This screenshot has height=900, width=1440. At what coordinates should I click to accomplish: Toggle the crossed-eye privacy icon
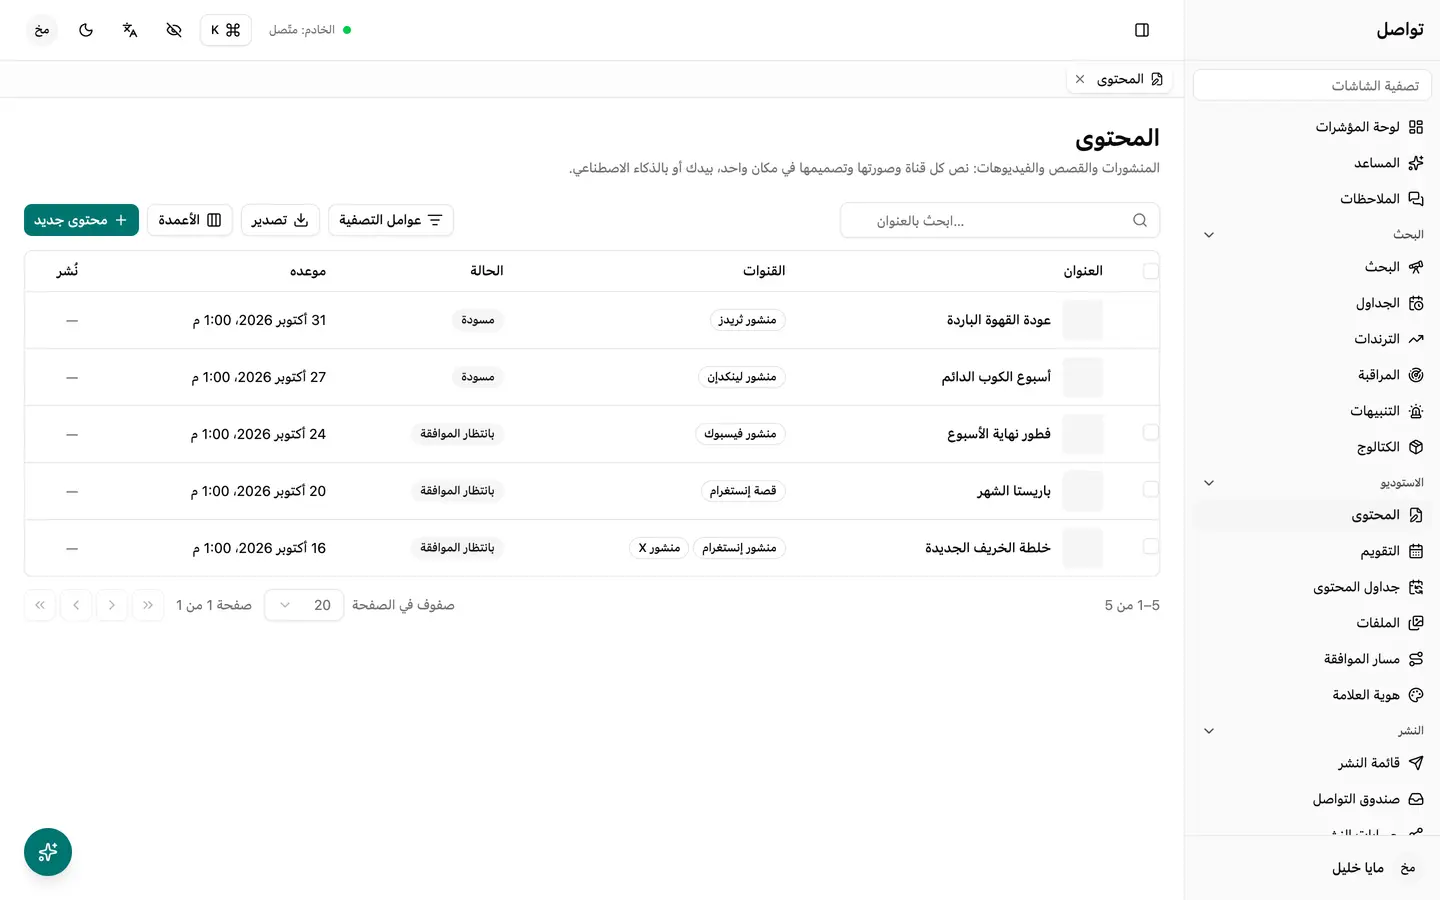(174, 30)
